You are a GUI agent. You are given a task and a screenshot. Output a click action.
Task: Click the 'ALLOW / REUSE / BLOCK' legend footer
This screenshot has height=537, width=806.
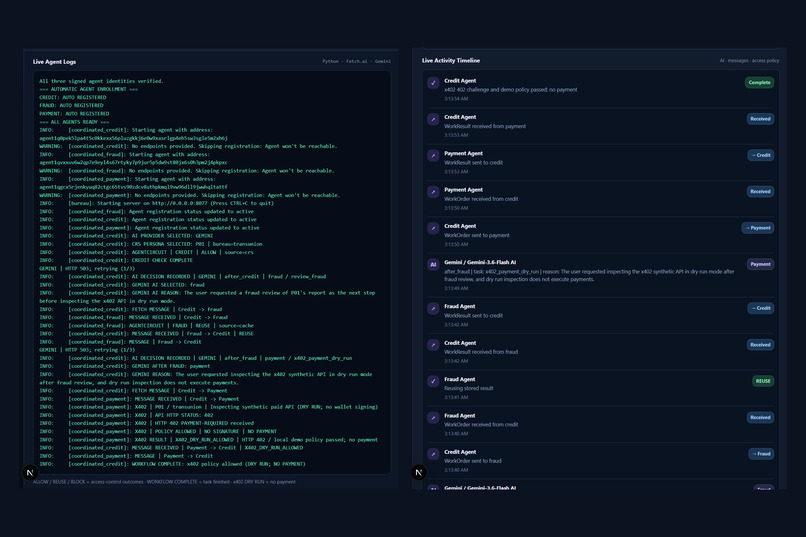(164, 482)
